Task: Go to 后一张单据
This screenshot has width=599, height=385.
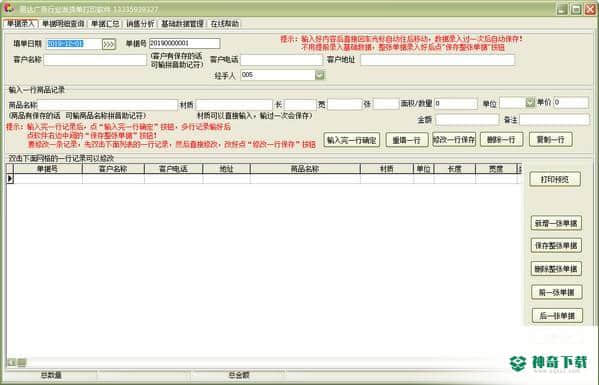Action: pyautogui.click(x=557, y=316)
